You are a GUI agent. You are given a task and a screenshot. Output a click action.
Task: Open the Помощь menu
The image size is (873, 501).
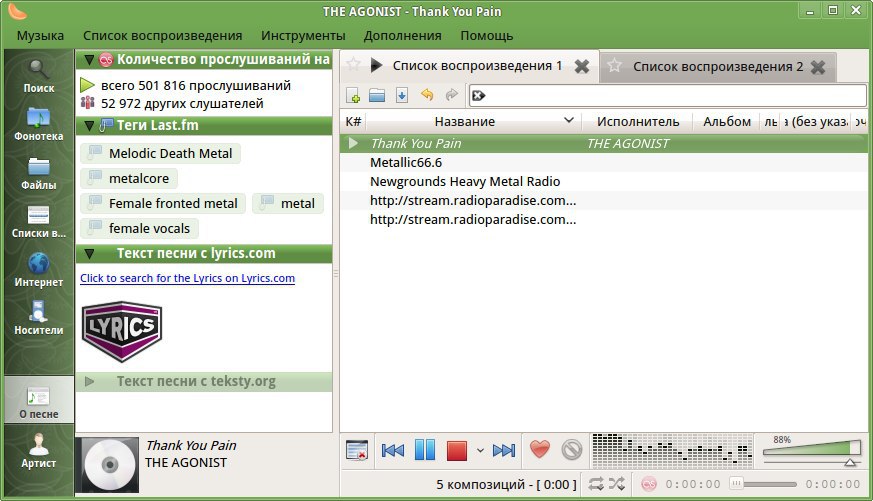pos(487,36)
